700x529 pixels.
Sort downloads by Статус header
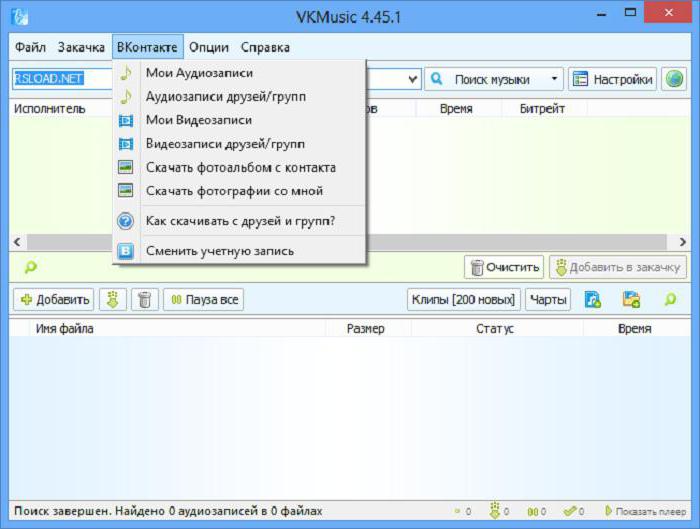pos(495,329)
